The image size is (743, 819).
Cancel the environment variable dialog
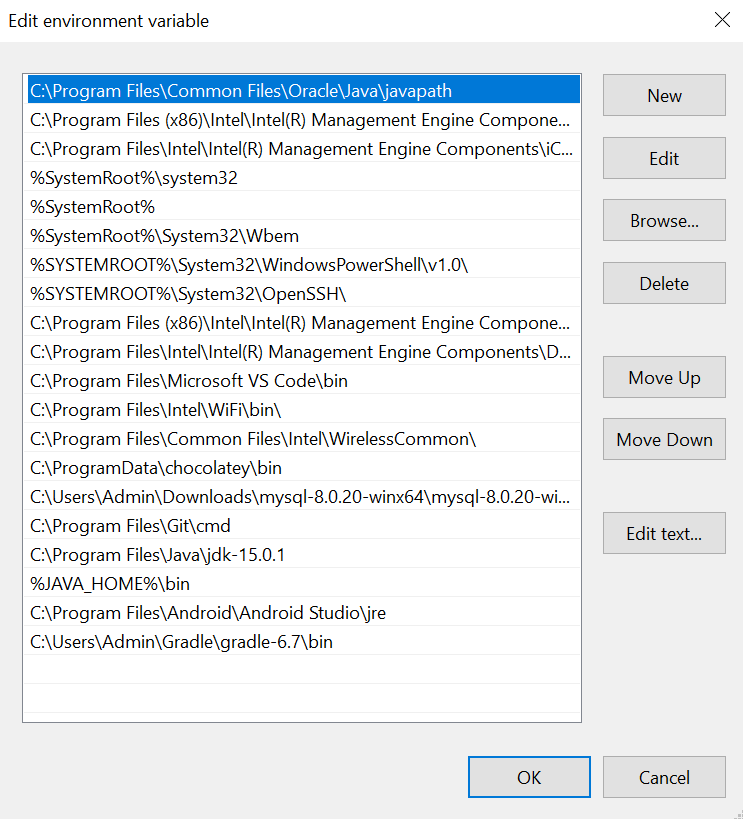pyautogui.click(x=664, y=777)
